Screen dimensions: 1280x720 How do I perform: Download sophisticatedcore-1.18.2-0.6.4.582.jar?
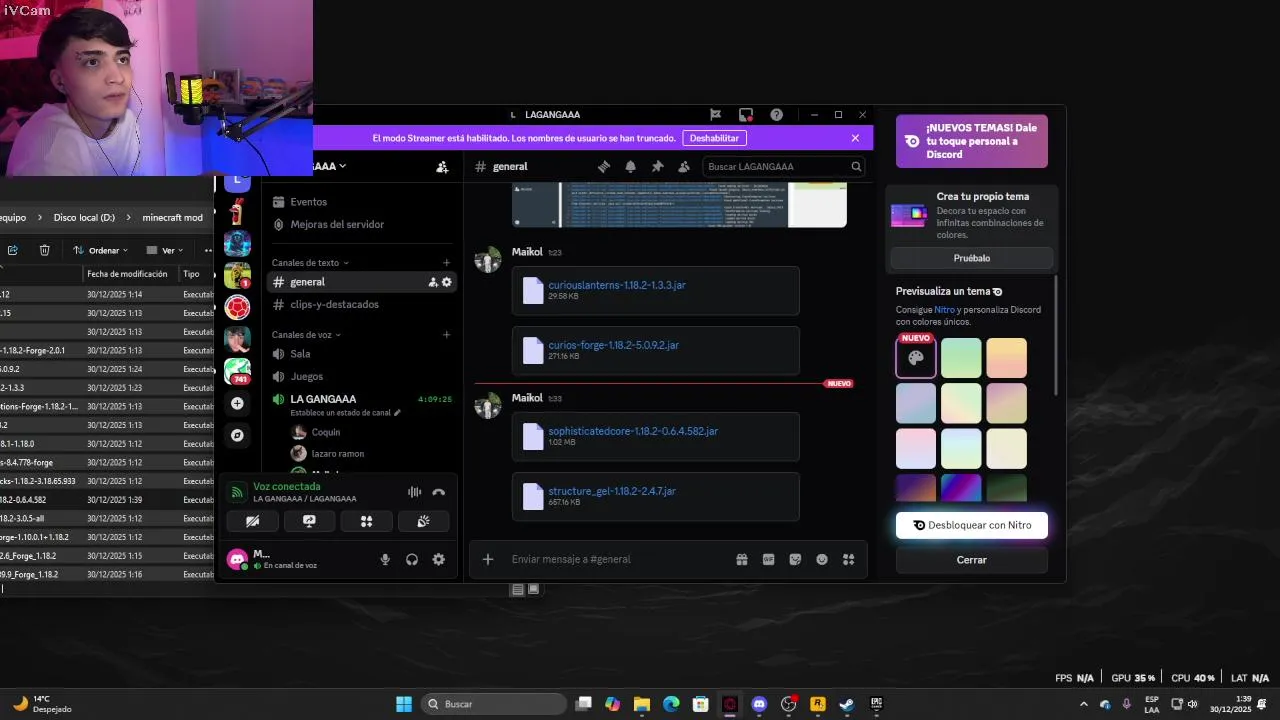click(x=633, y=431)
